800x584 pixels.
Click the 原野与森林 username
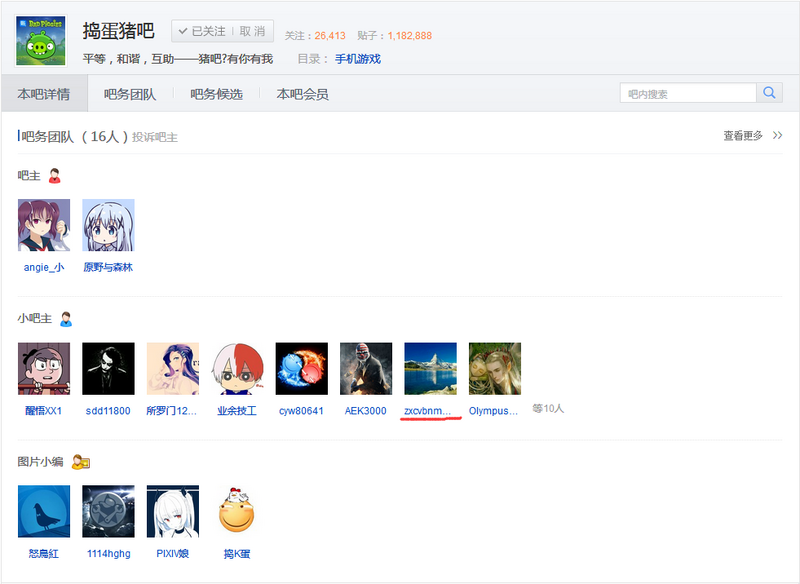[x=108, y=267]
